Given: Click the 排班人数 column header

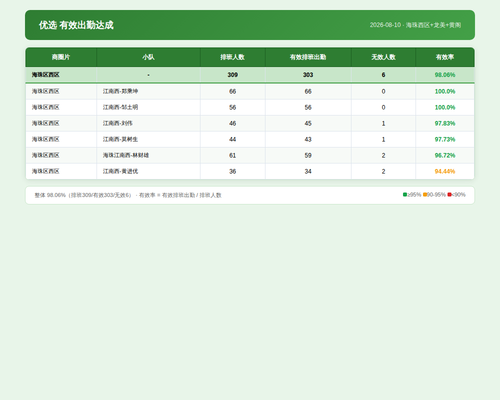Looking at the screenshot, I should click(x=233, y=57).
